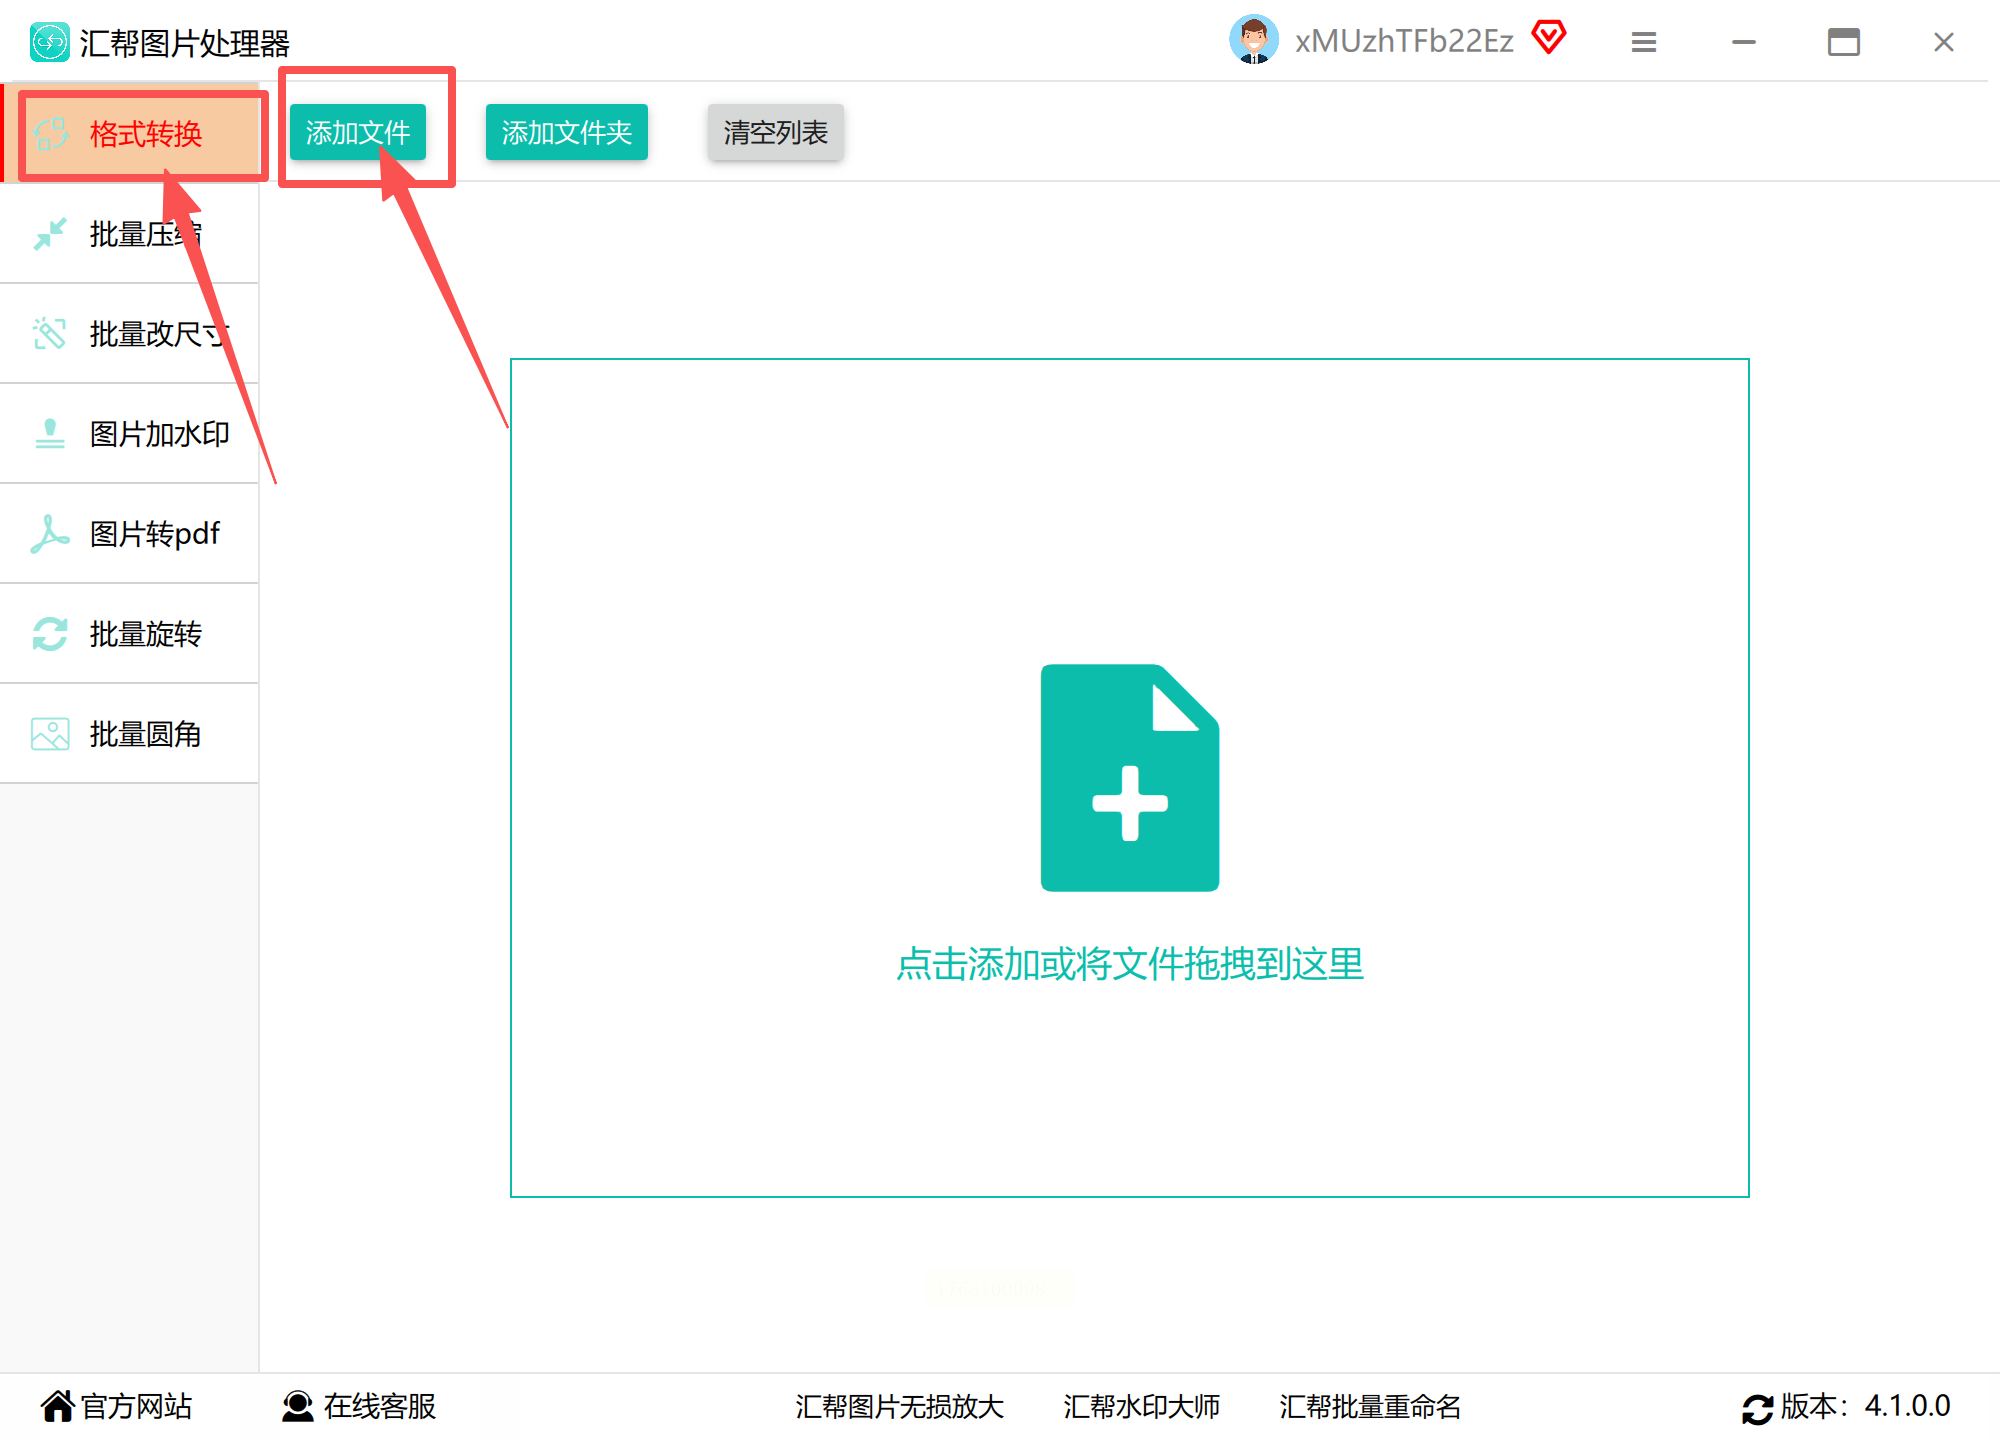Click the user avatar picture
The width and height of the screenshot is (2000, 1440).
[x=1253, y=40]
